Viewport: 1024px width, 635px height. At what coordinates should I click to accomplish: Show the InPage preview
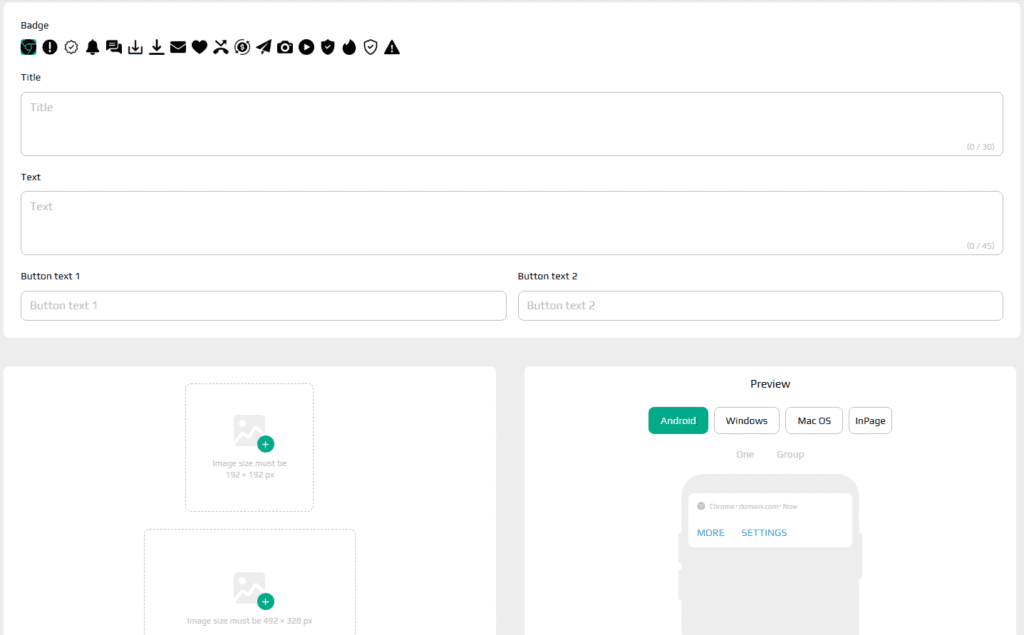[x=870, y=421]
